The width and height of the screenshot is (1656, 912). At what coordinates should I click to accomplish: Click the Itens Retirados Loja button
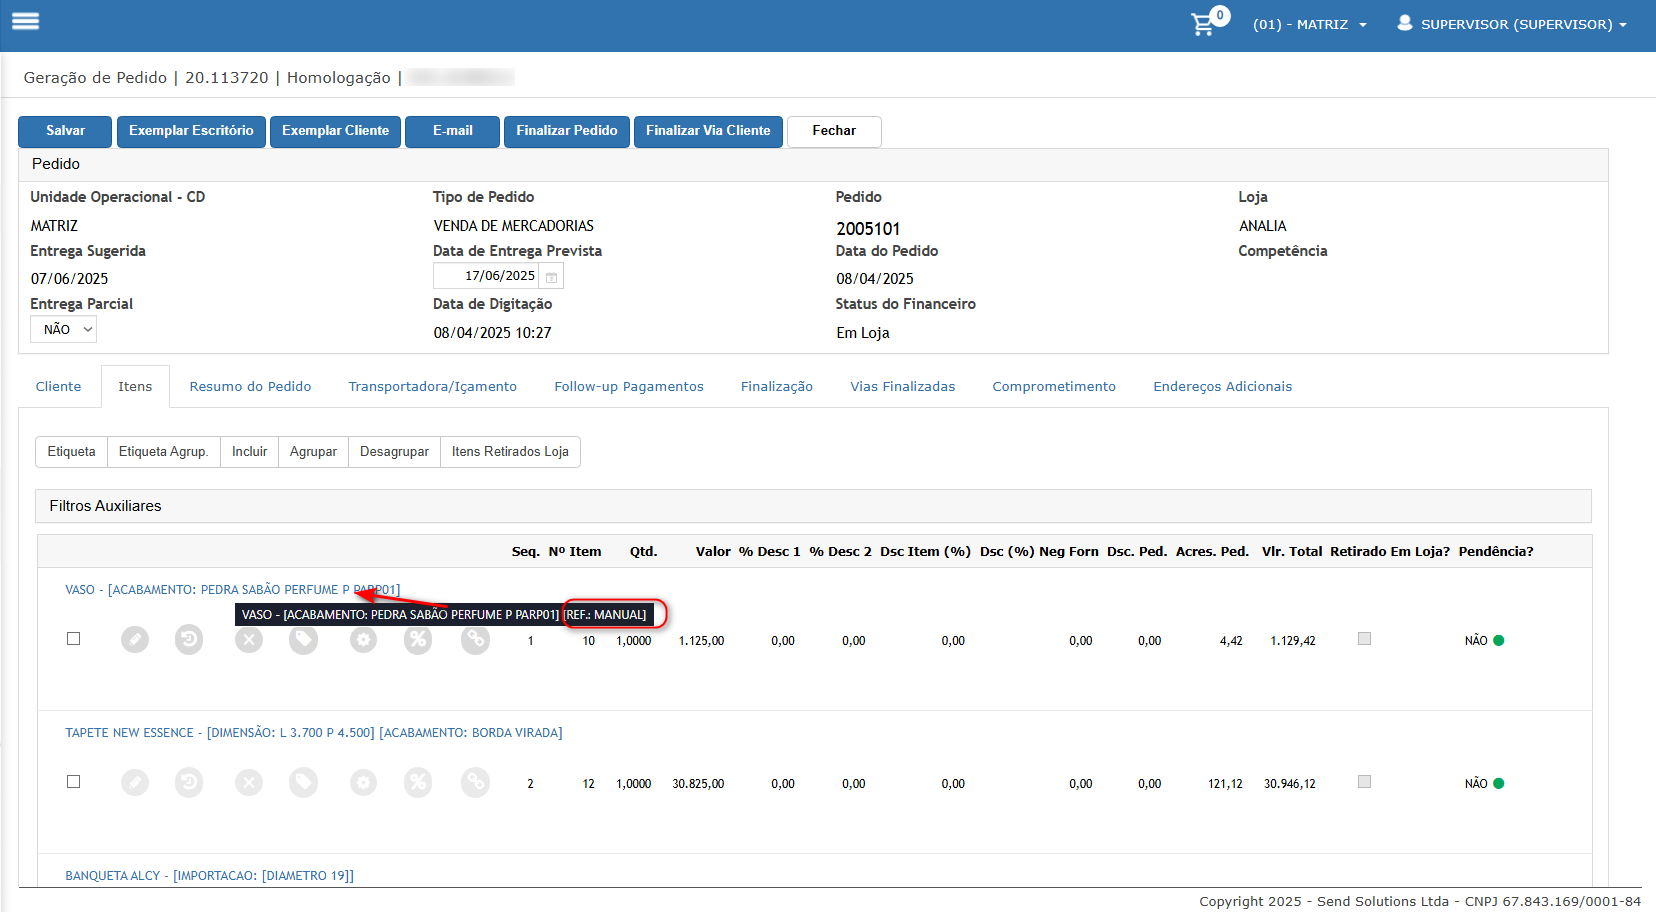click(510, 452)
